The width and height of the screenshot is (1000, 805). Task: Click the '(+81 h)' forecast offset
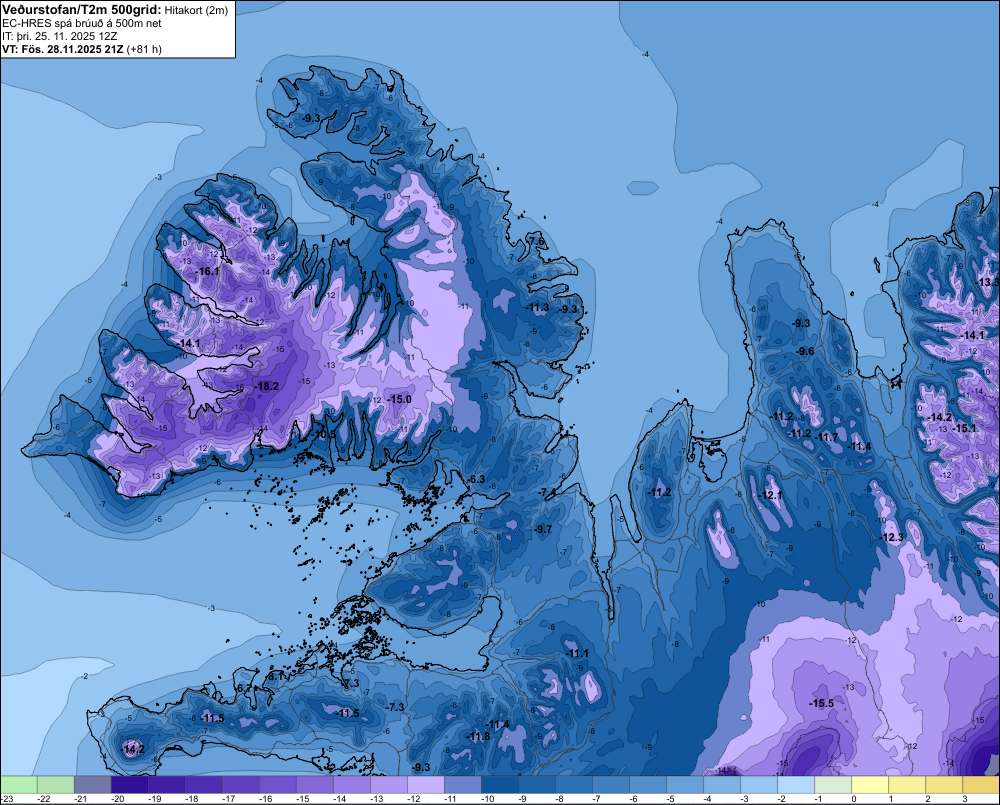[x=144, y=49]
